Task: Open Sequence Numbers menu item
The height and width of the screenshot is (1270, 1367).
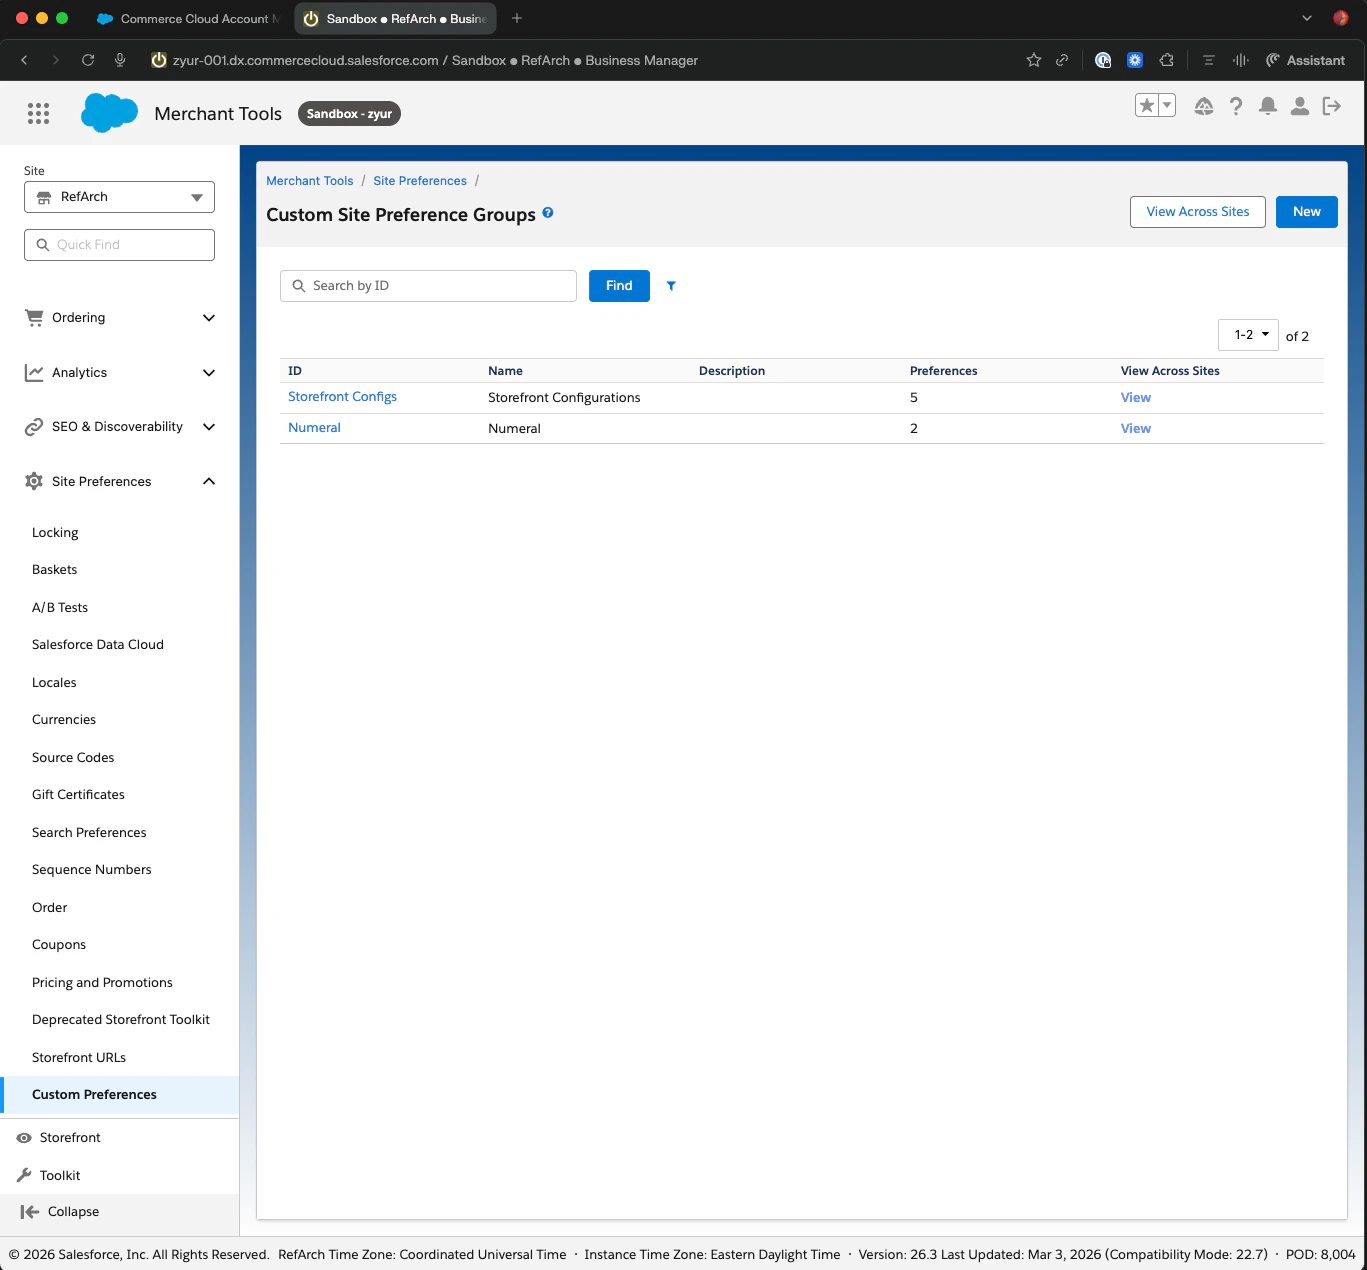Action: [92, 870]
